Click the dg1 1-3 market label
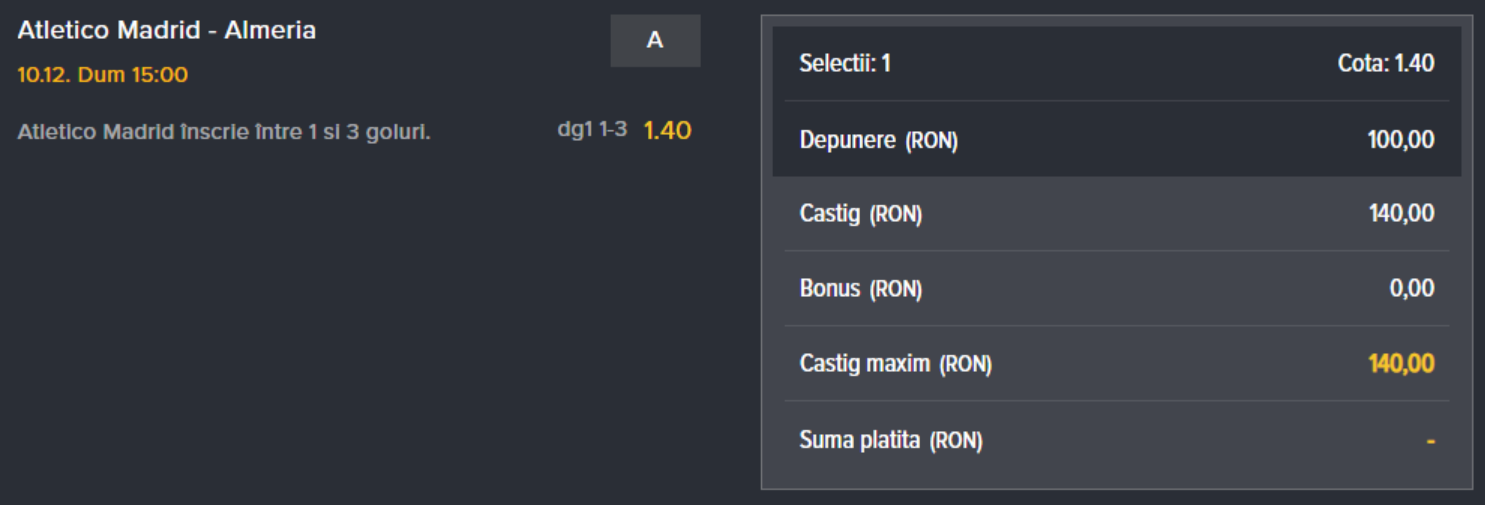This screenshot has width=1485, height=505. (x=592, y=130)
